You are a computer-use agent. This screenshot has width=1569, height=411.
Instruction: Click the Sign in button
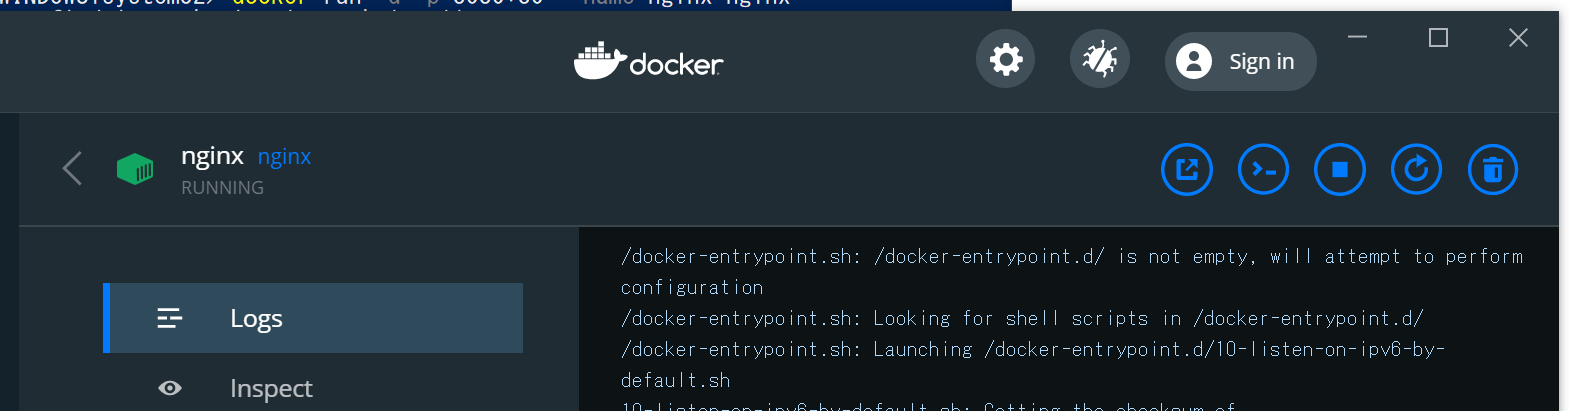click(1240, 62)
